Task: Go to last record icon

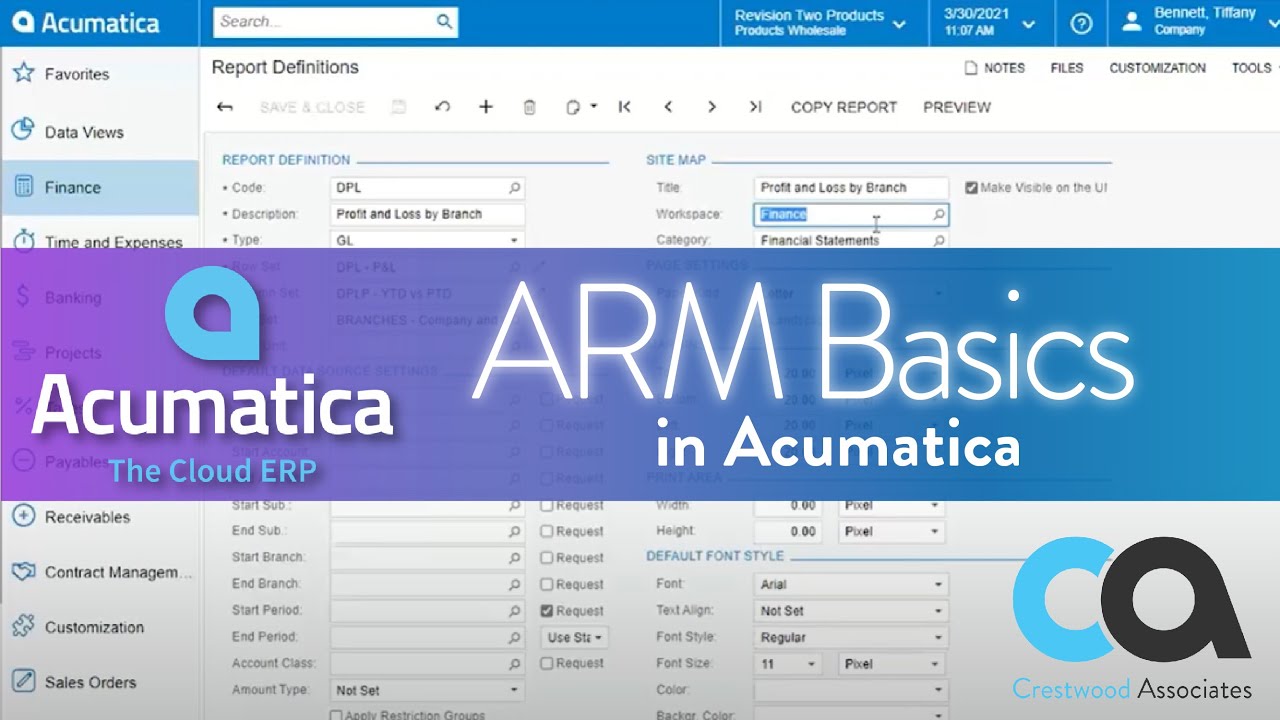Action: coord(756,107)
